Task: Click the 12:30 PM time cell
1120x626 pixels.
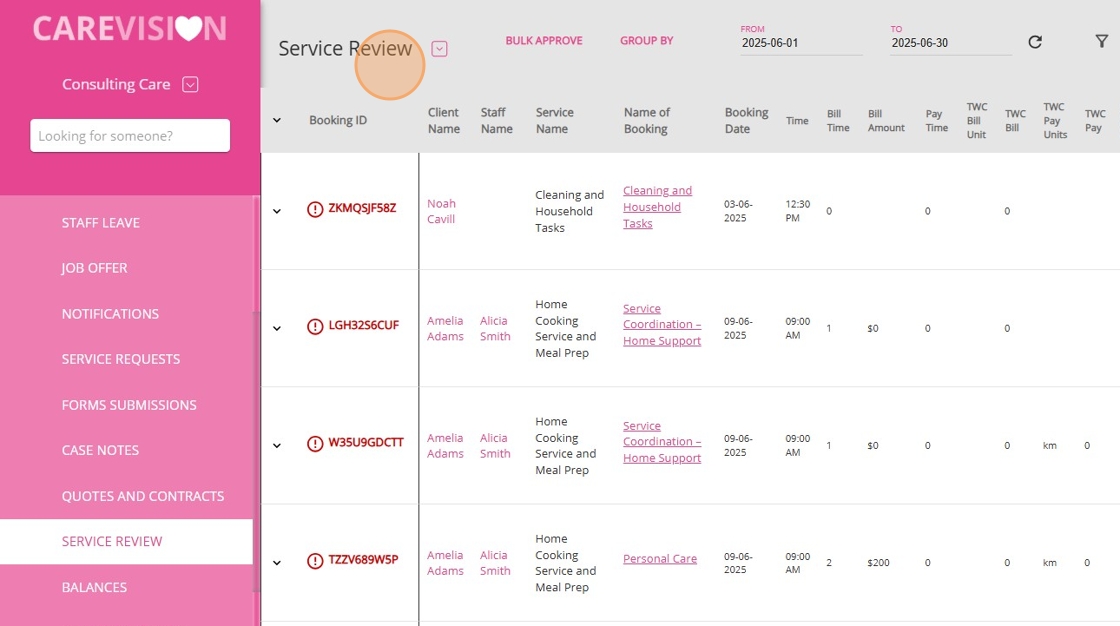Action: click(x=797, y=211)
